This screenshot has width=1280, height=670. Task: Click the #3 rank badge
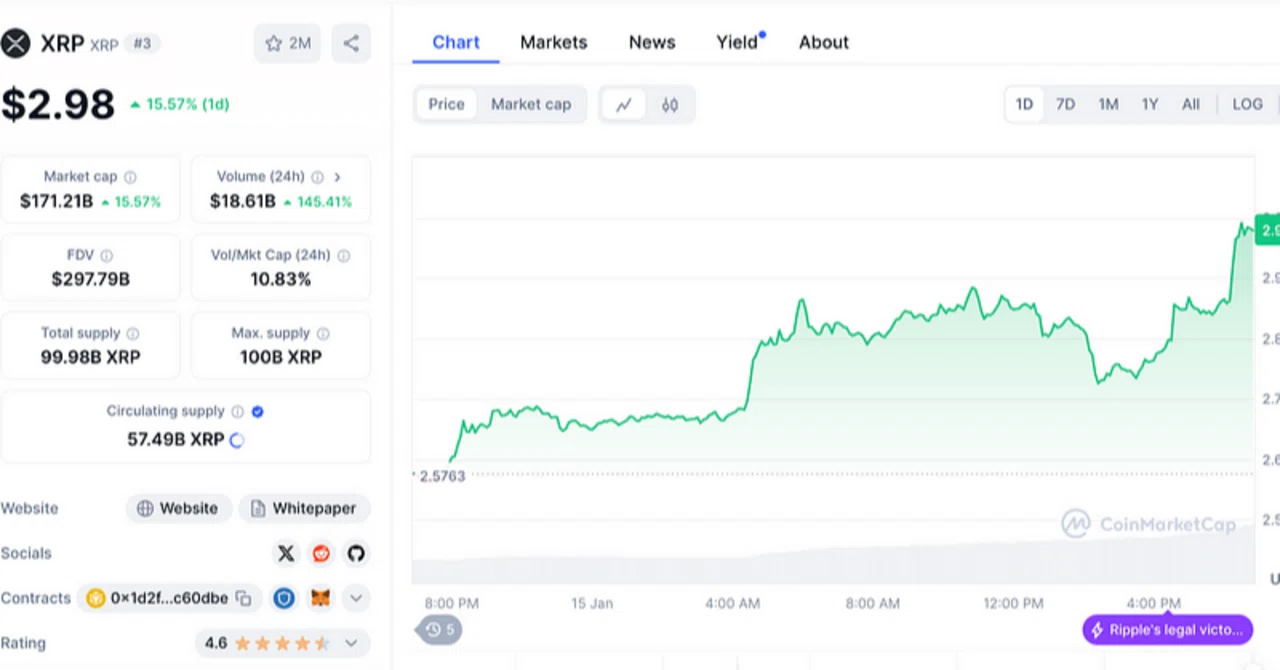(143, 44)
